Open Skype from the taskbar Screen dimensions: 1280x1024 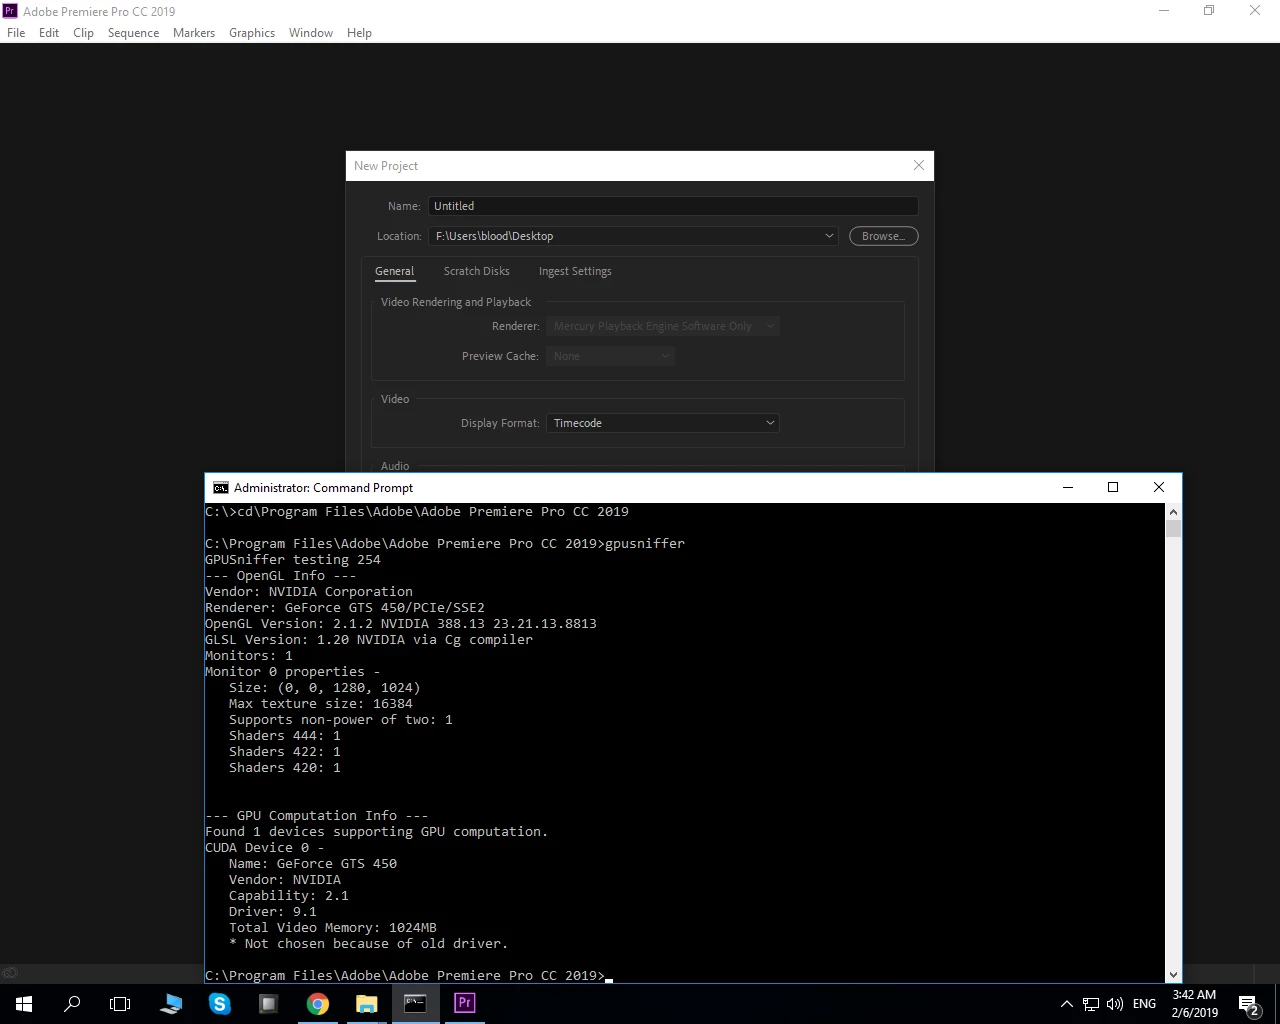[220, 1003]
